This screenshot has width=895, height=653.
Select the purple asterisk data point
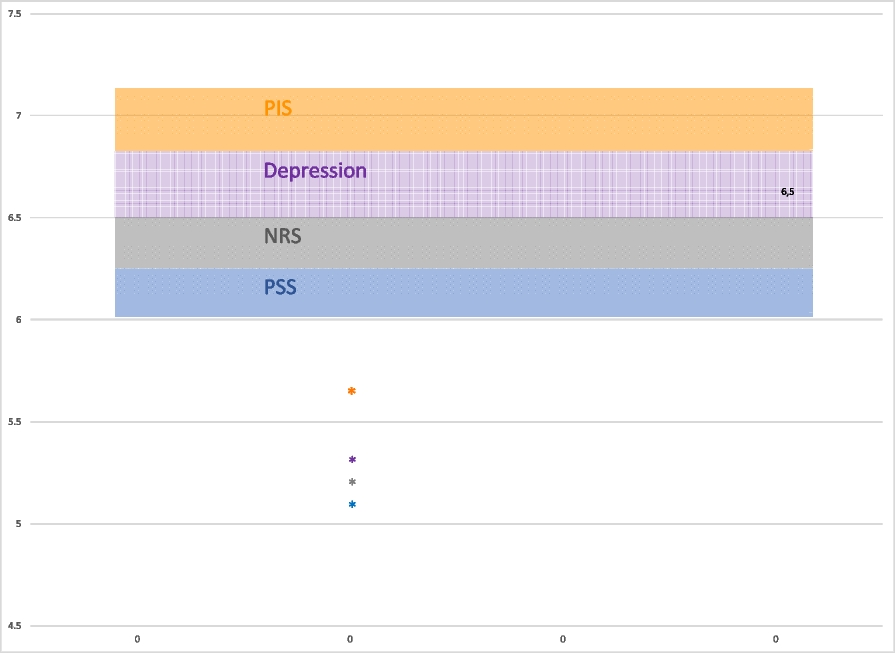click(352, 460)
